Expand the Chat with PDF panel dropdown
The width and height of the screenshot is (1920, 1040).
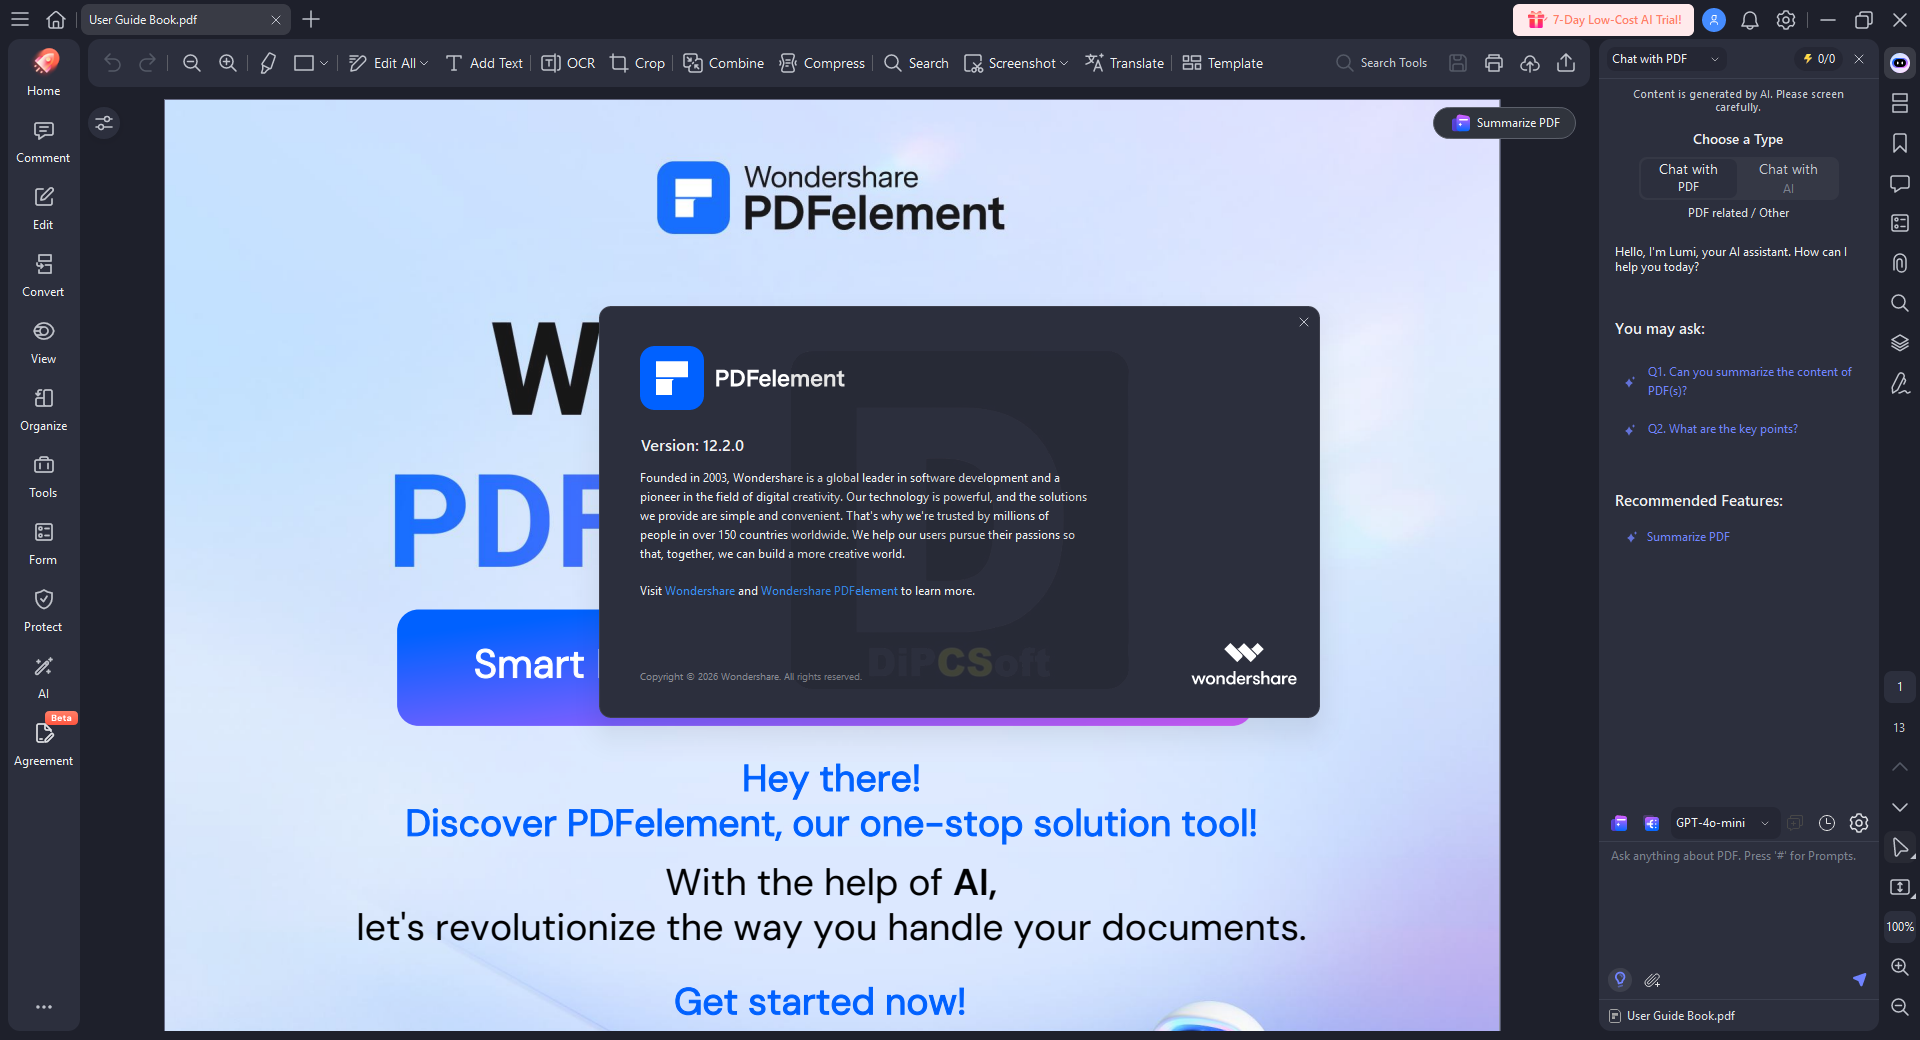(x=1715, y=59)
